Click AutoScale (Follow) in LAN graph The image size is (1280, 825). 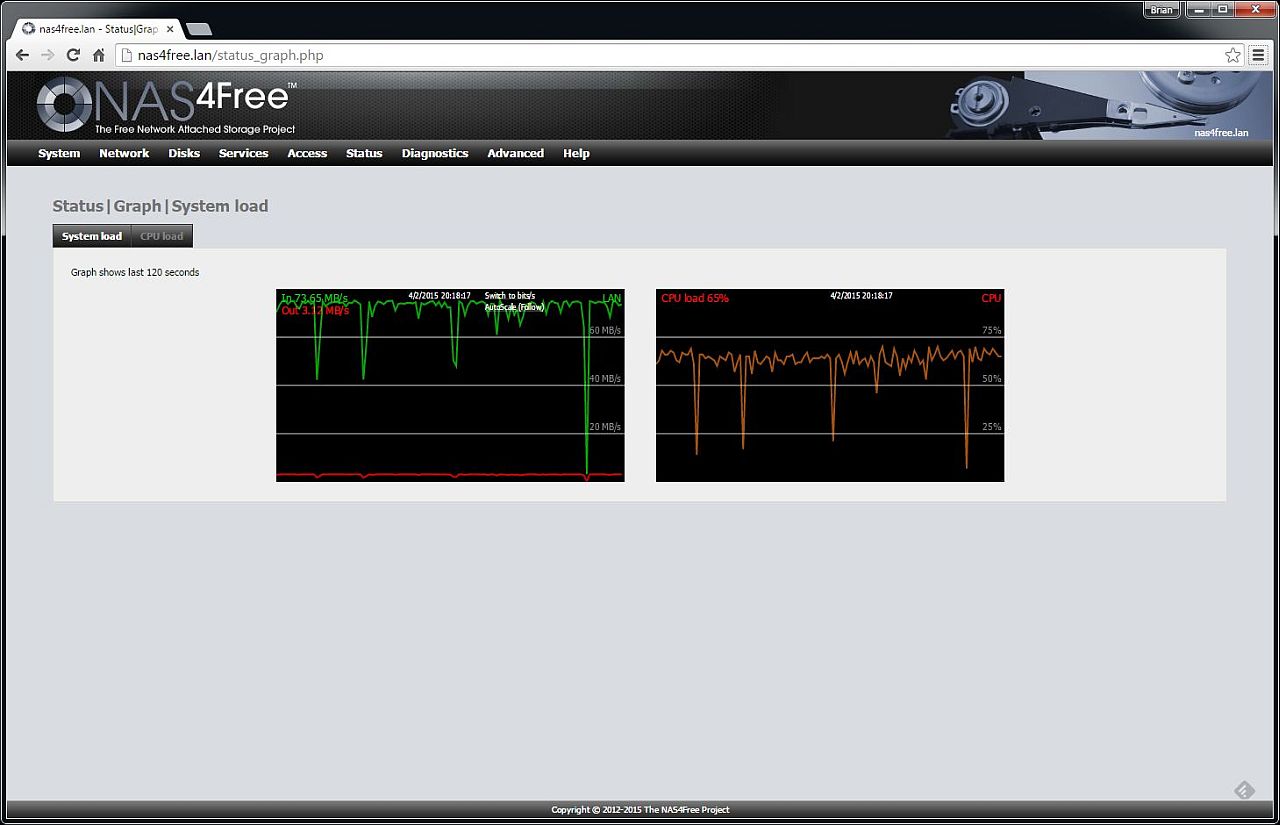tap(514, 307)
